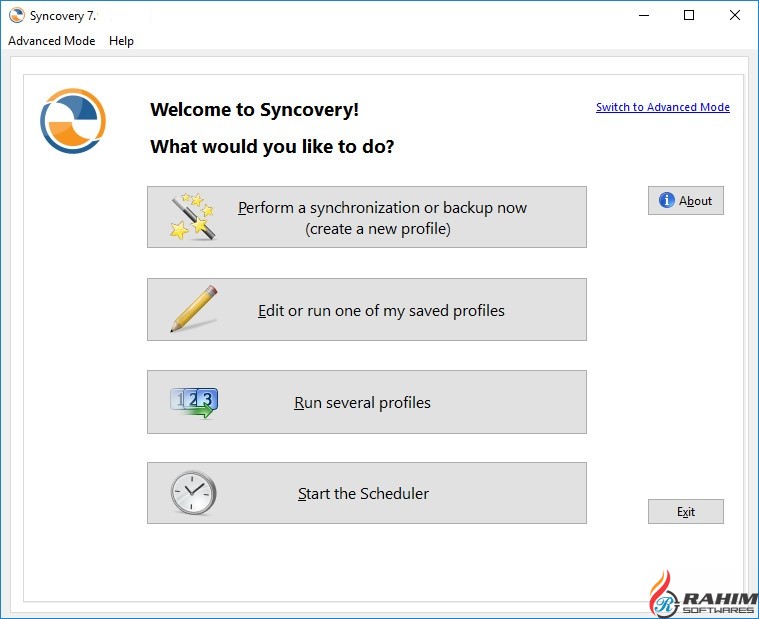The height and width of the screenshot is (619, 759).
Task: Launch Start the Scheduler
Action: (x=367, y=493)
